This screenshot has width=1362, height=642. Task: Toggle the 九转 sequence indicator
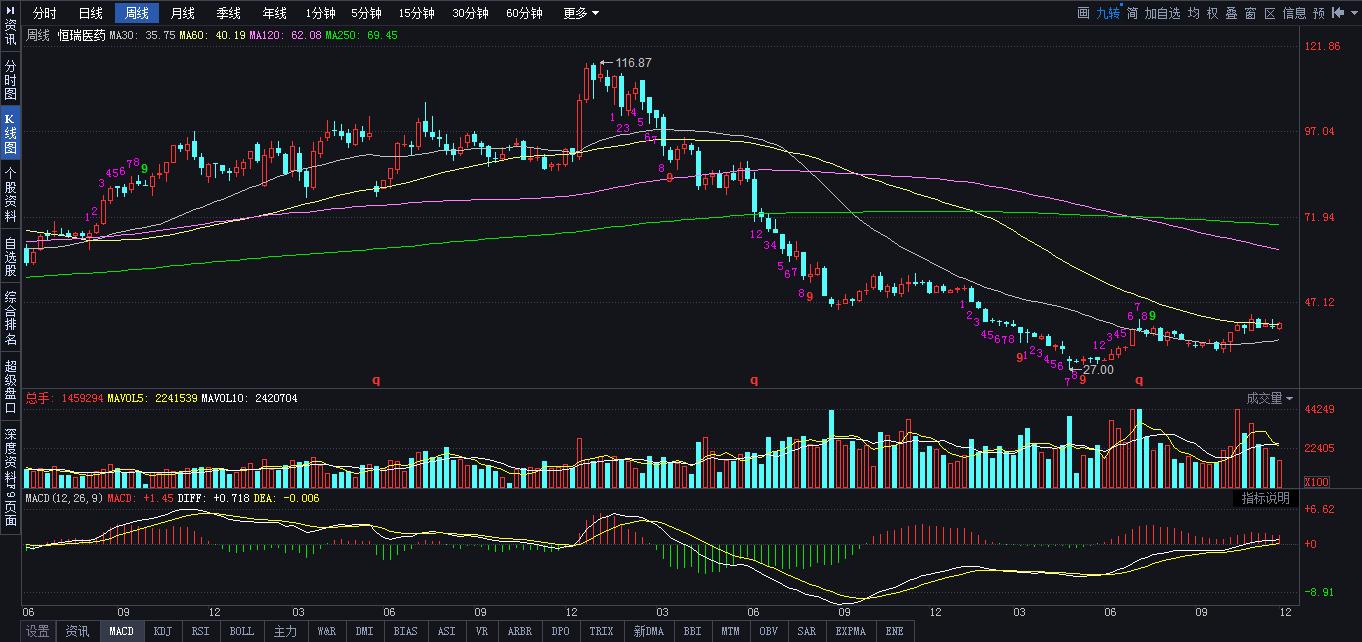point(1107,13)
